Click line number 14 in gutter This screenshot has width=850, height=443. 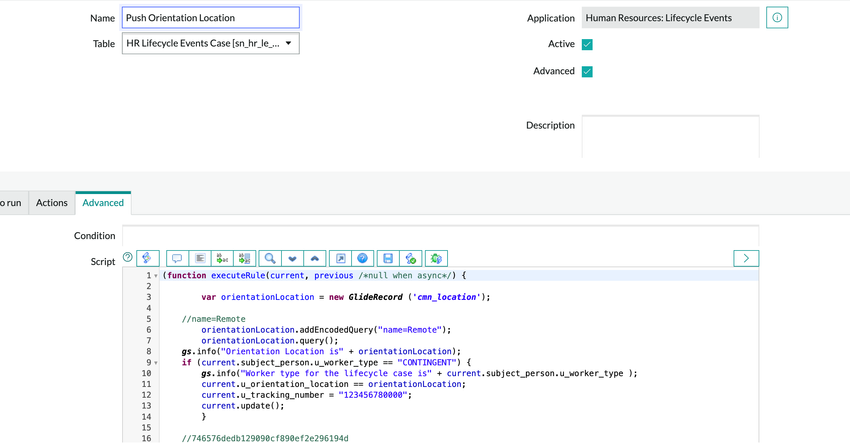146,416
